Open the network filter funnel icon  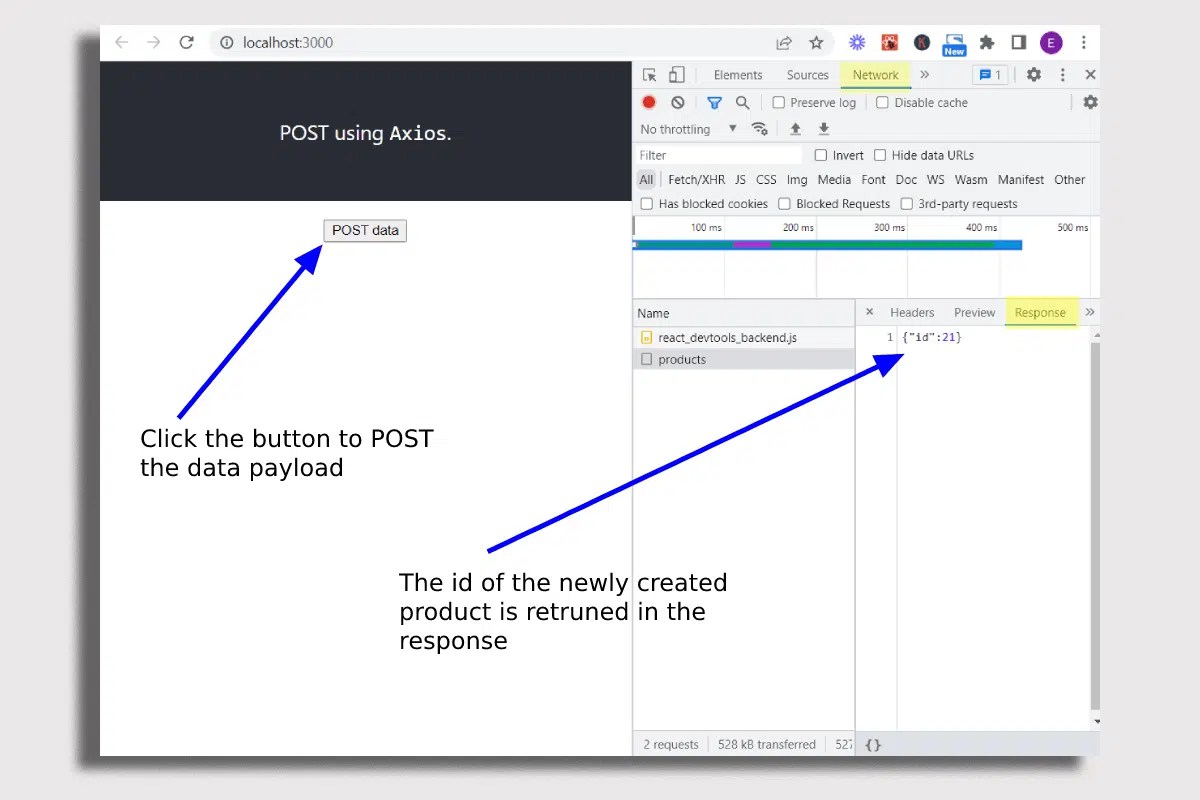[714, 102]
